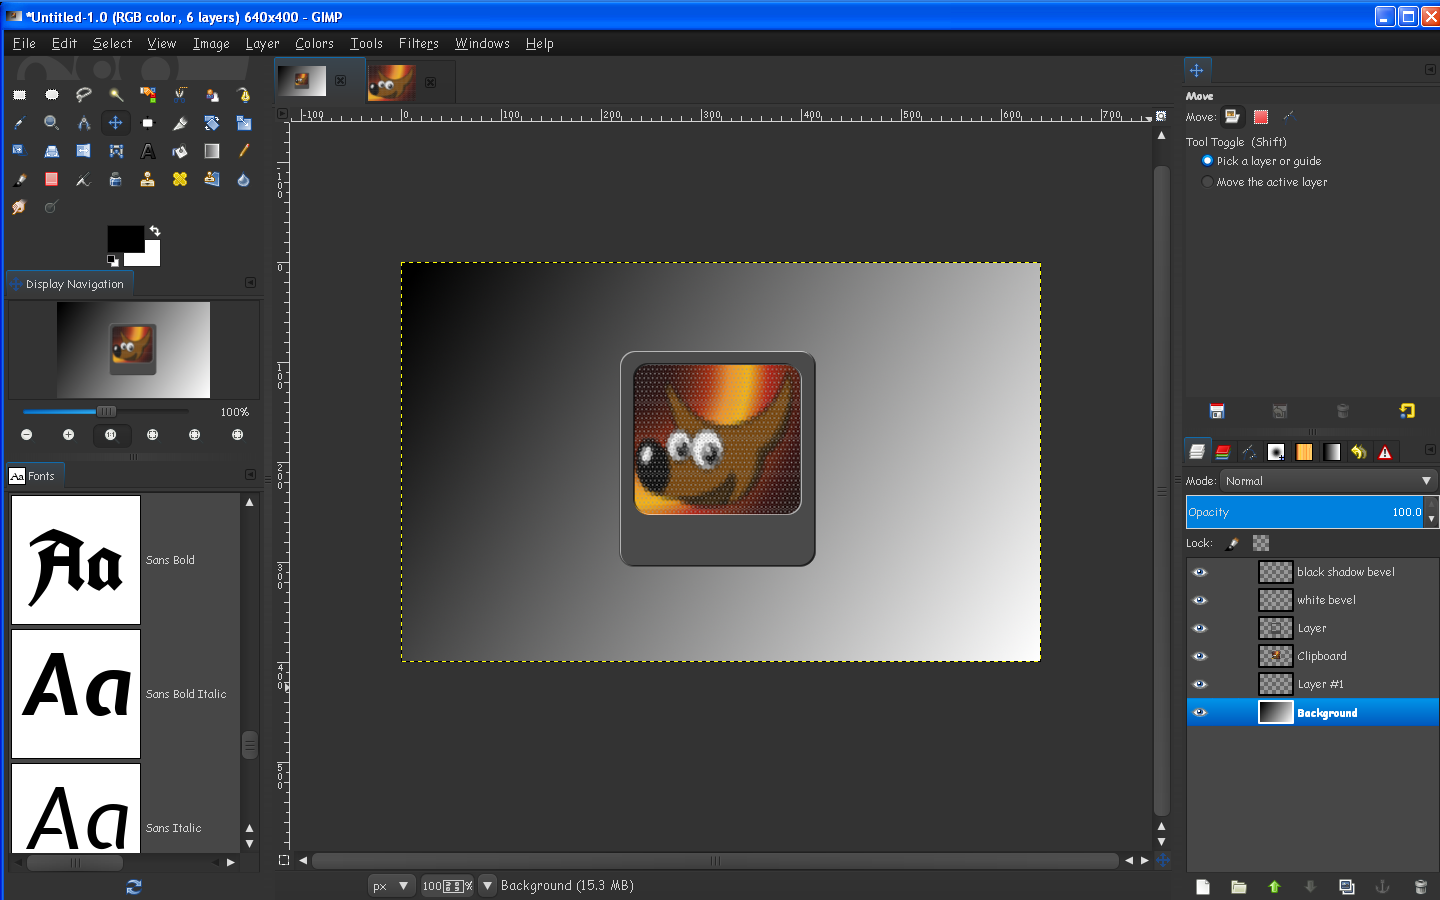The width and height of the screenshot is (1440, 900).
Task: Open the Colors menu
Action: (x=314, y=43)
